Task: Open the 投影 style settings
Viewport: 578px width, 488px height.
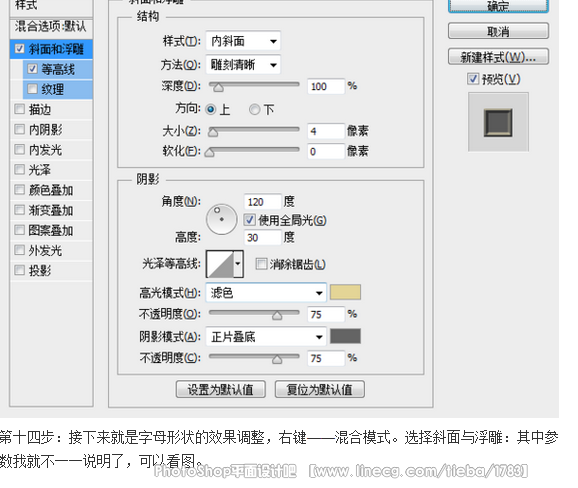Action: pos(40,271)
